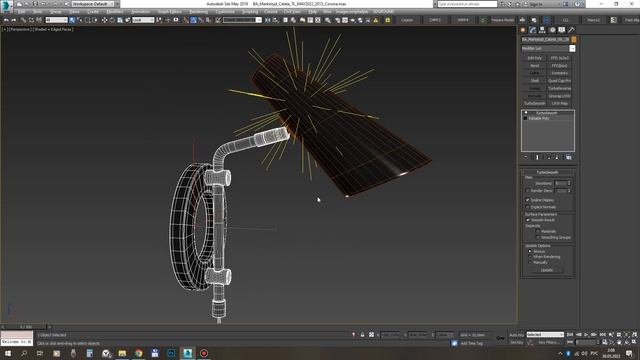Click the UVW Map modifier button
The width and height of the screenshot is (640, 360).
click(x=560, y=104)
